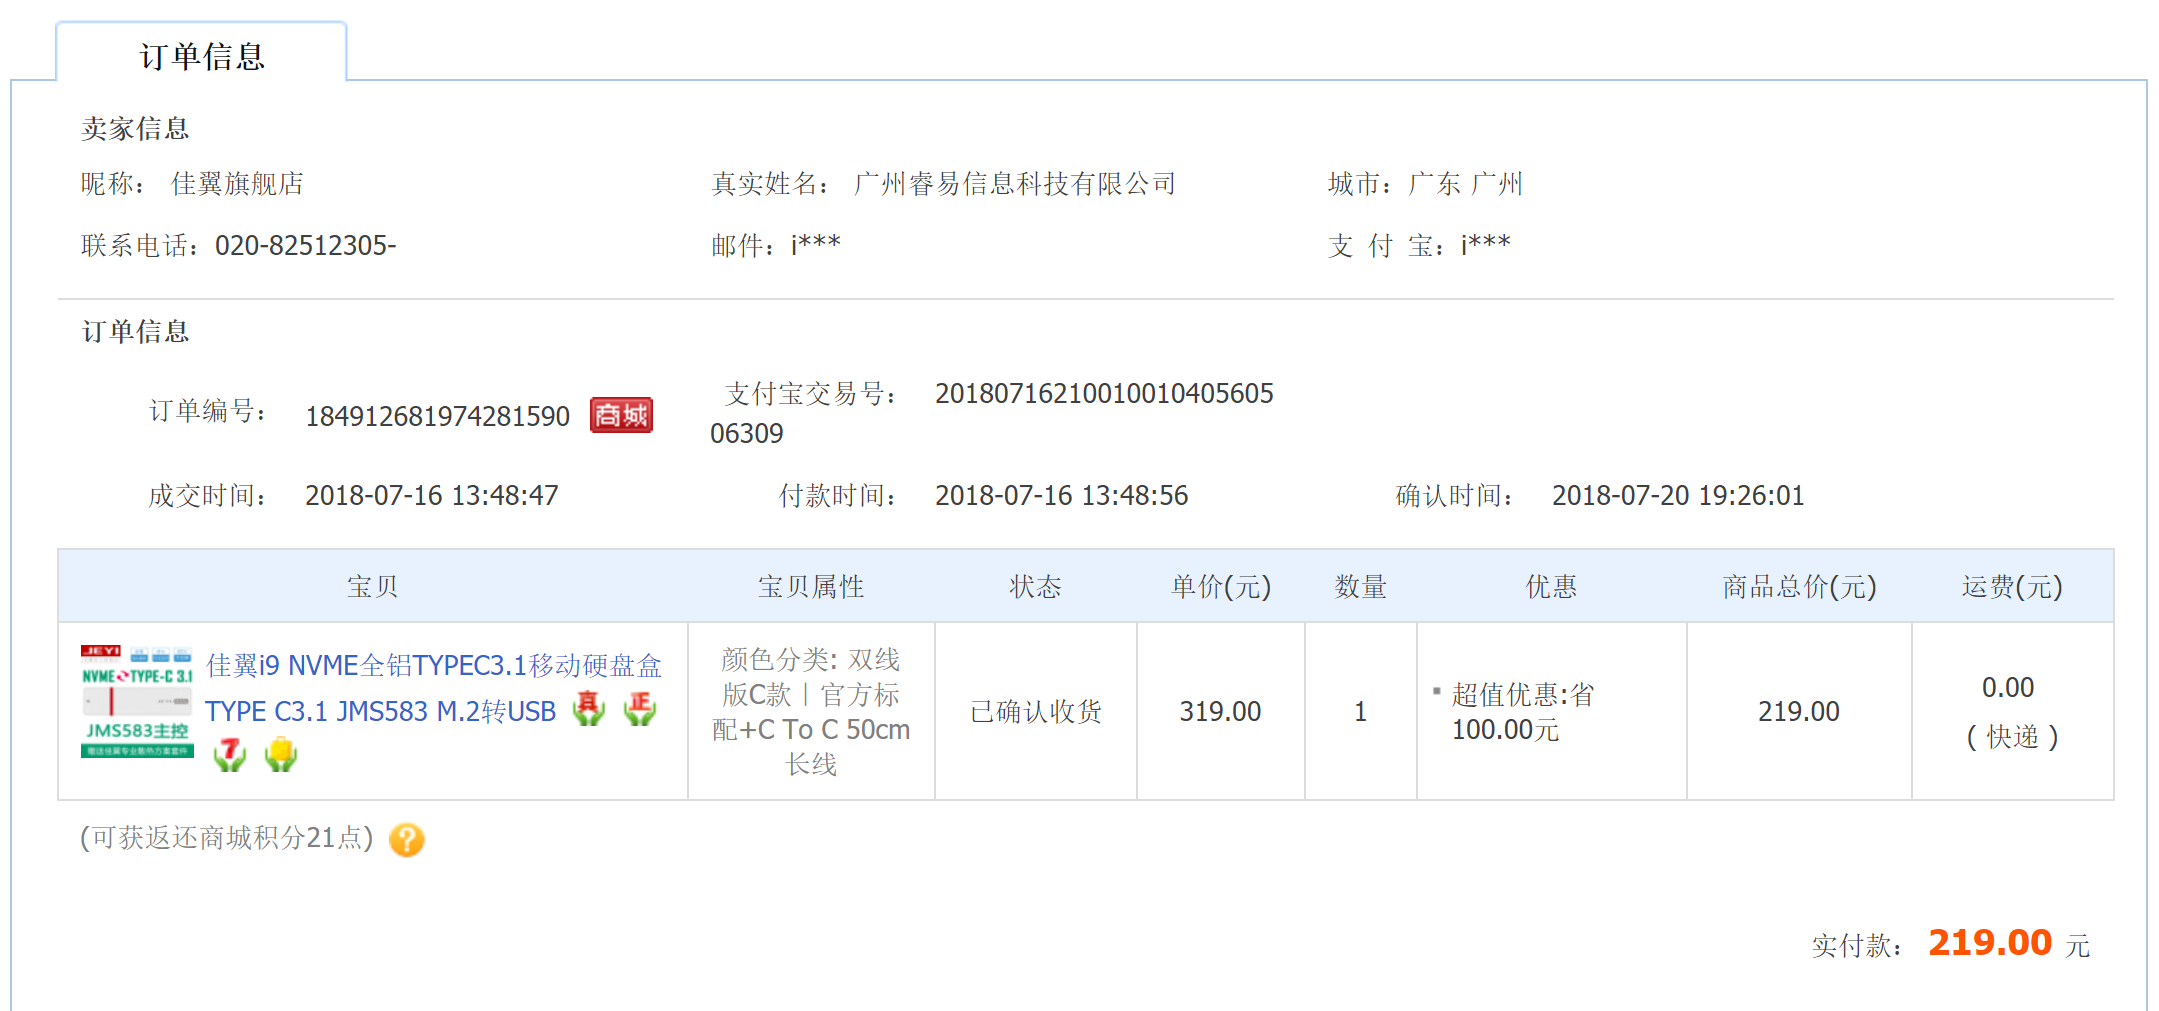Click the city value 广东 广州
Viewport: 2159px width, 1011px height.
click(x=1465, y=184)
